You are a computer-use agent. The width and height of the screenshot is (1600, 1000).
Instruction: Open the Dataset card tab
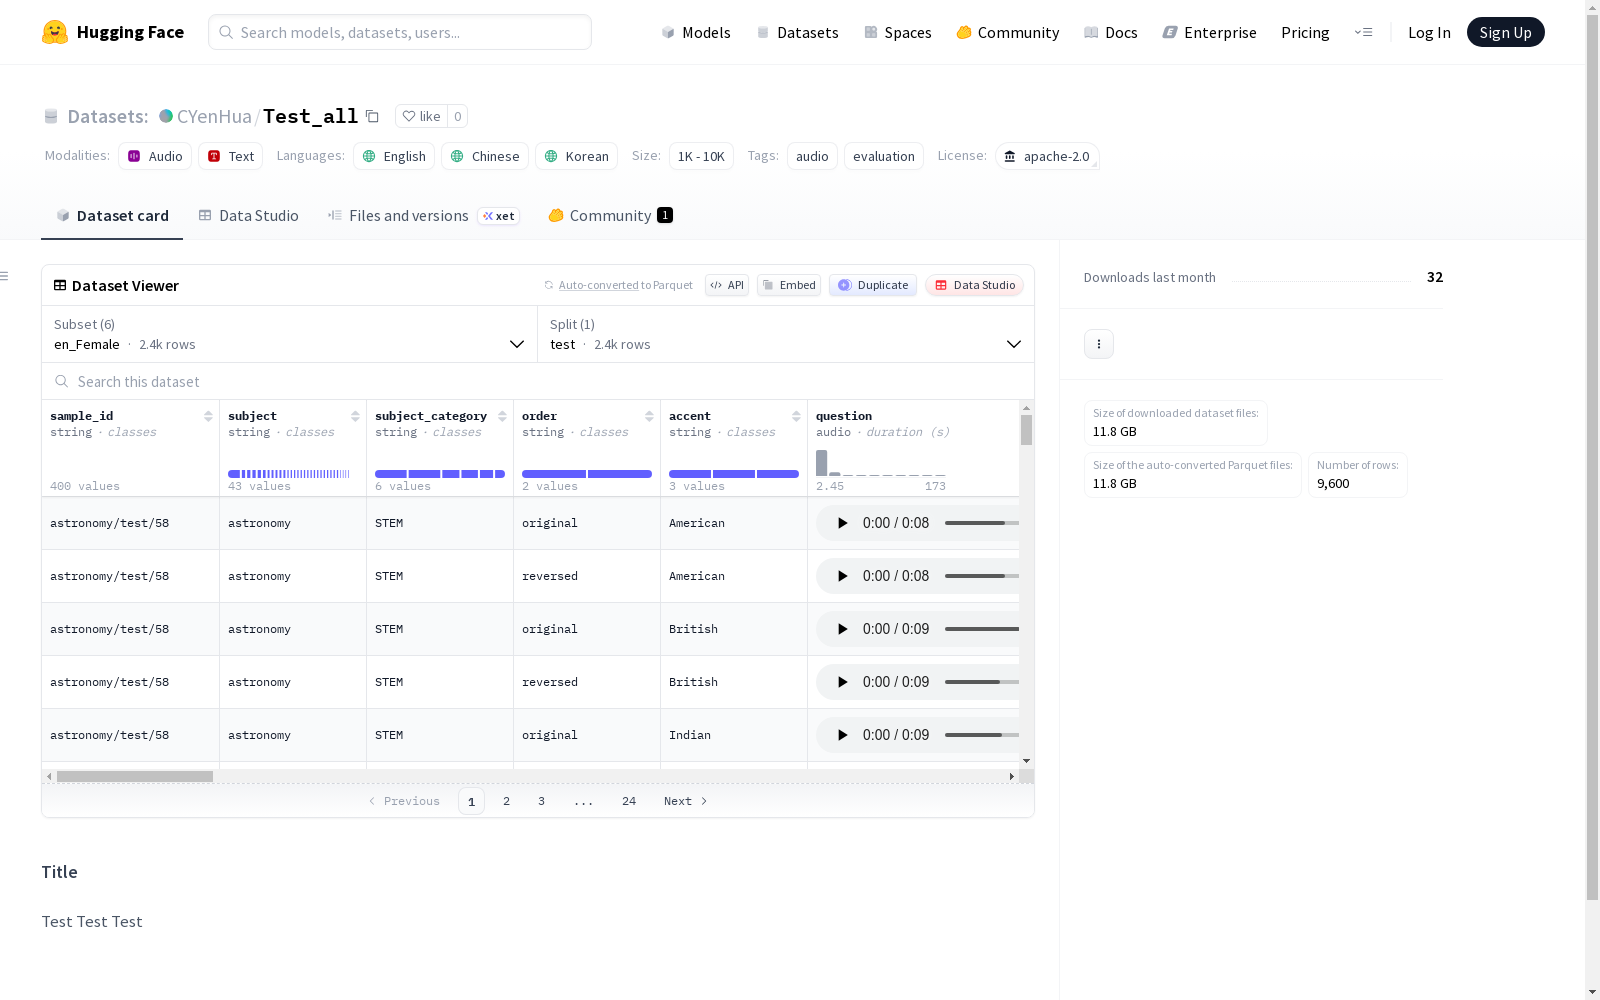[112, 216]
